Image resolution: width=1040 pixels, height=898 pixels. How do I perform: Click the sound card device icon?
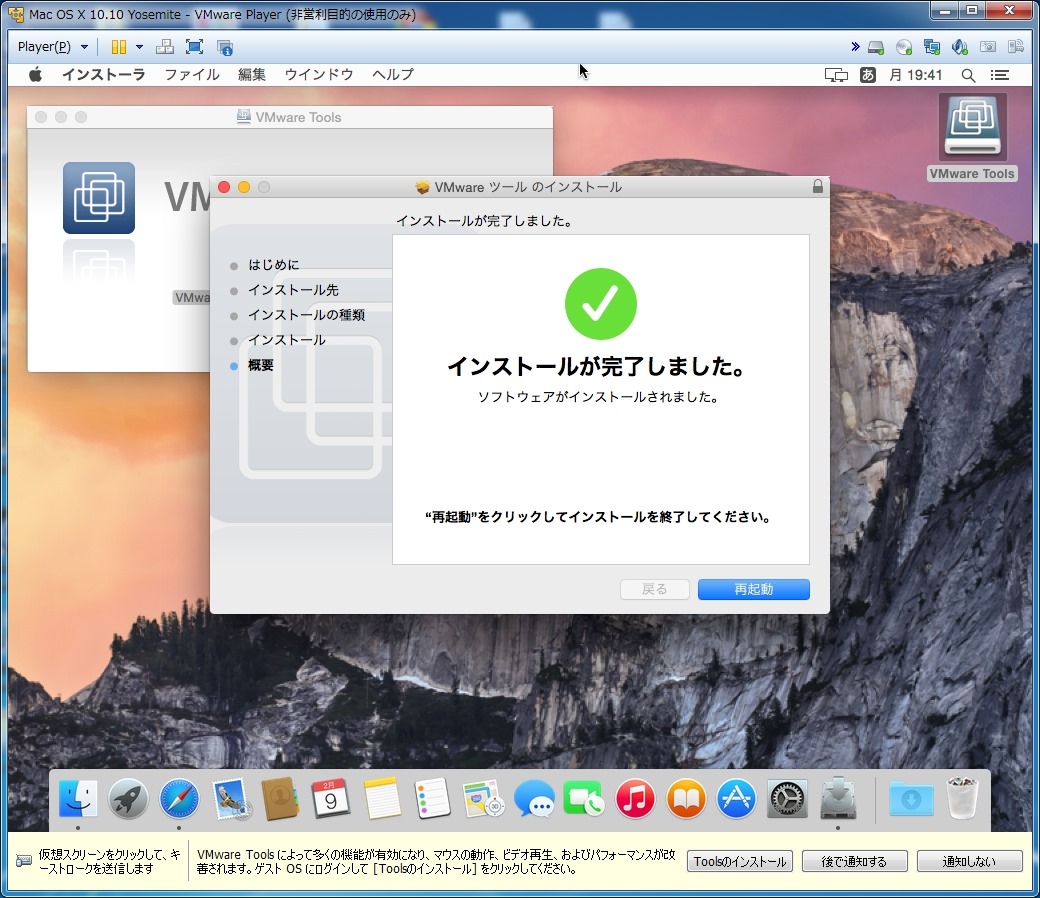click(x=960, y=47)
